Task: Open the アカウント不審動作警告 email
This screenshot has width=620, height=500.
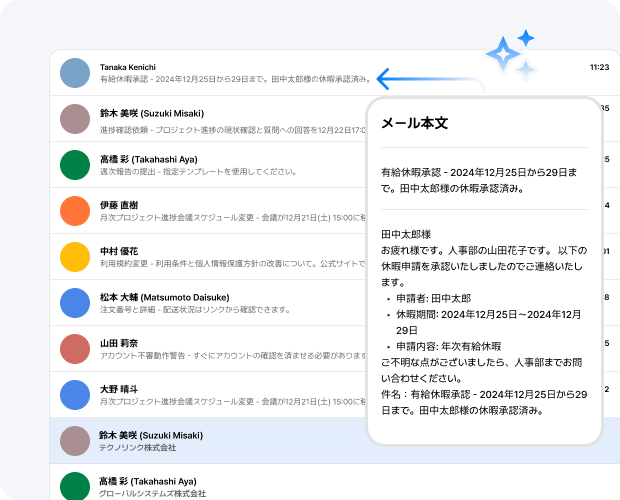Action: pyautogui.click(x=230, y=355)
